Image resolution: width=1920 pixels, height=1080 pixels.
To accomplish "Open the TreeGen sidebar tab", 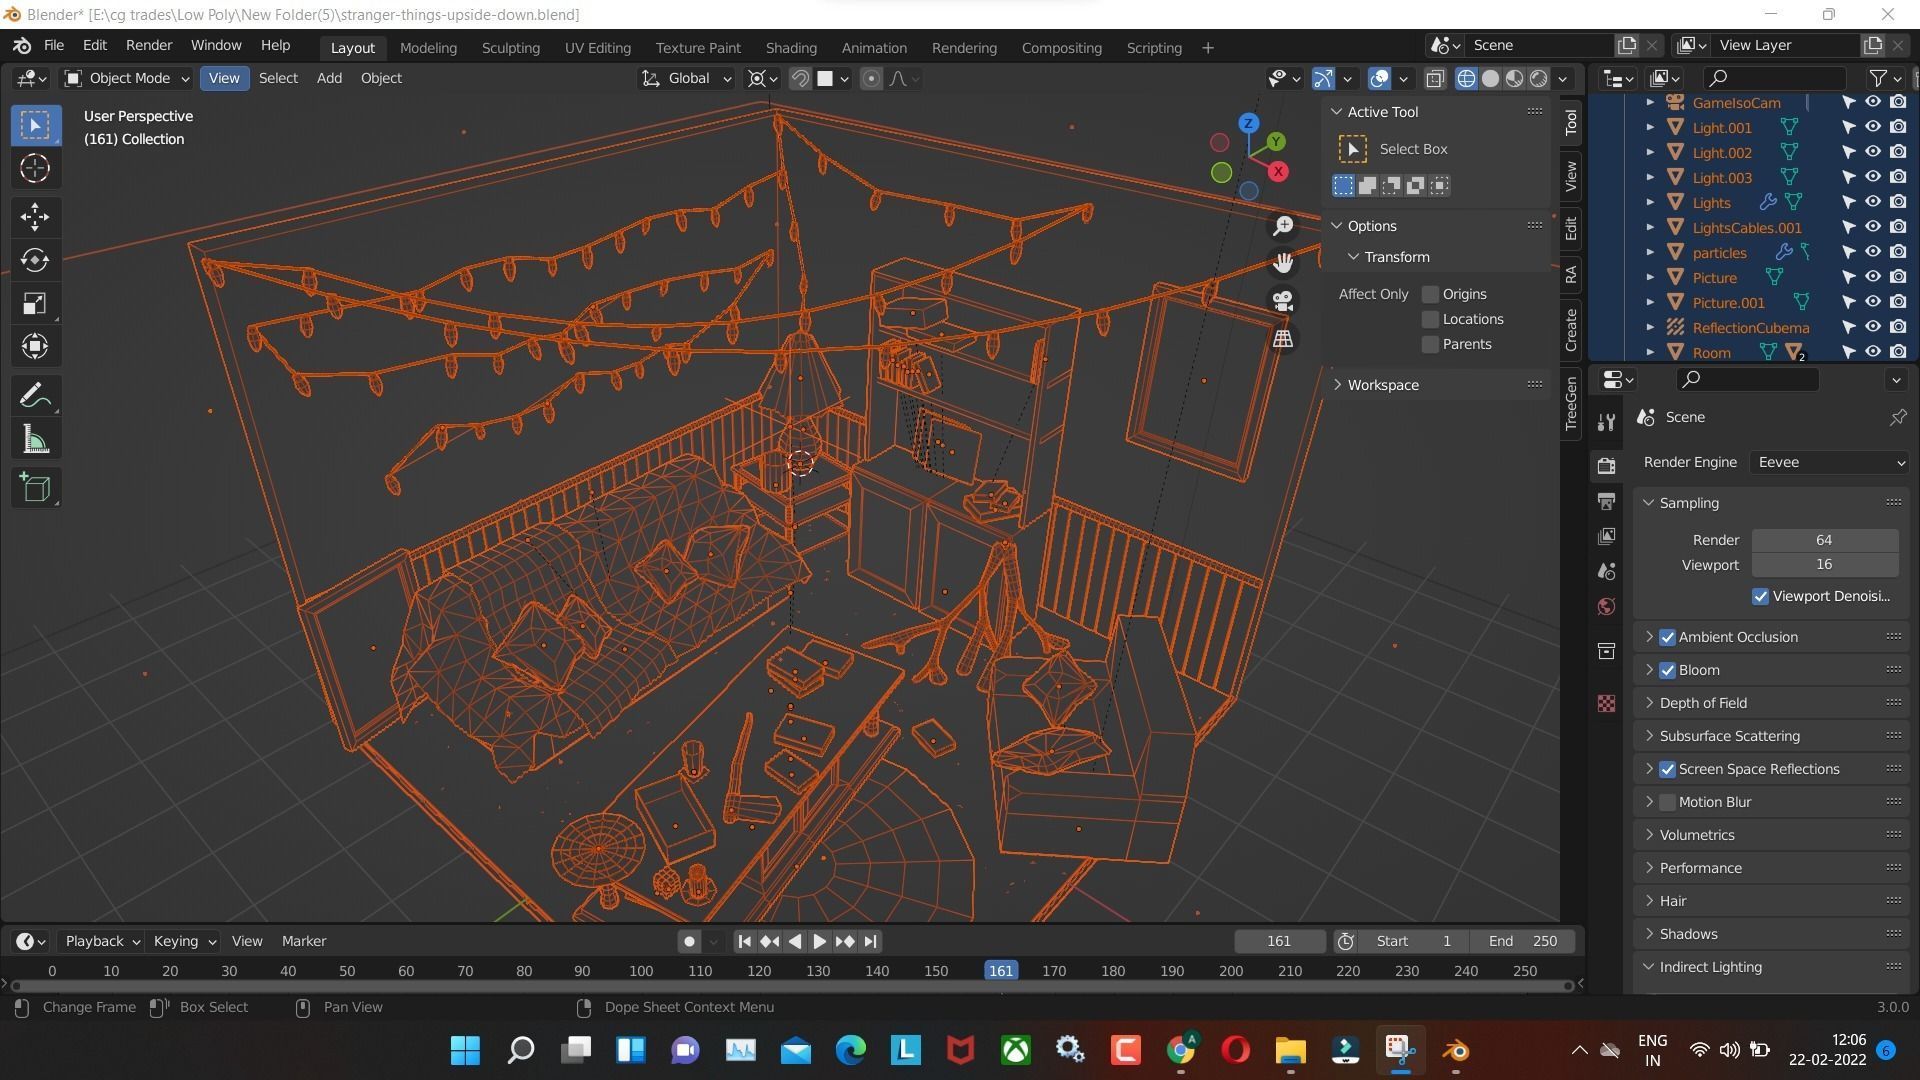I will 1571,403.
